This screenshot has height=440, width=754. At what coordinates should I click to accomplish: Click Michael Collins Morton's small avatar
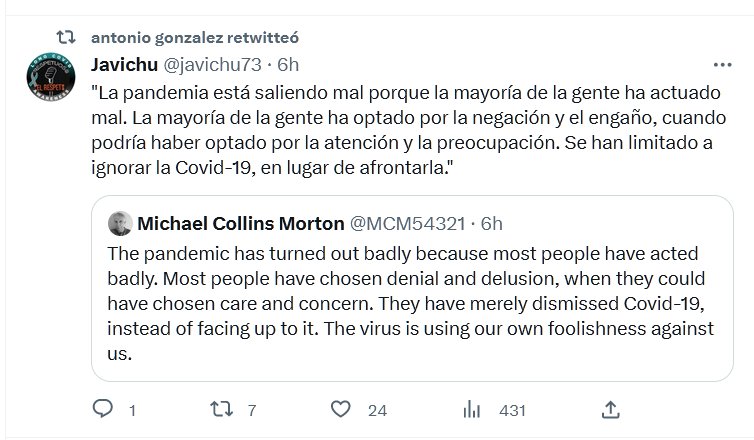pyautogui.click(x=119, y=223)
